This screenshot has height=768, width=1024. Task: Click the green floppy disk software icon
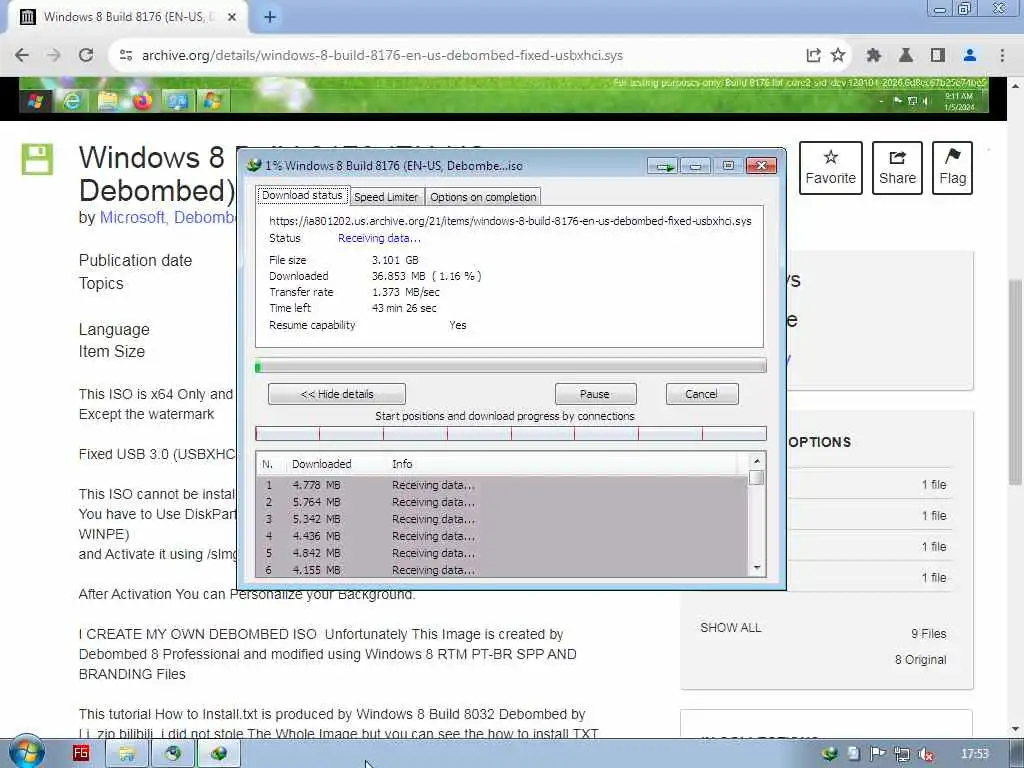[37, 159]
